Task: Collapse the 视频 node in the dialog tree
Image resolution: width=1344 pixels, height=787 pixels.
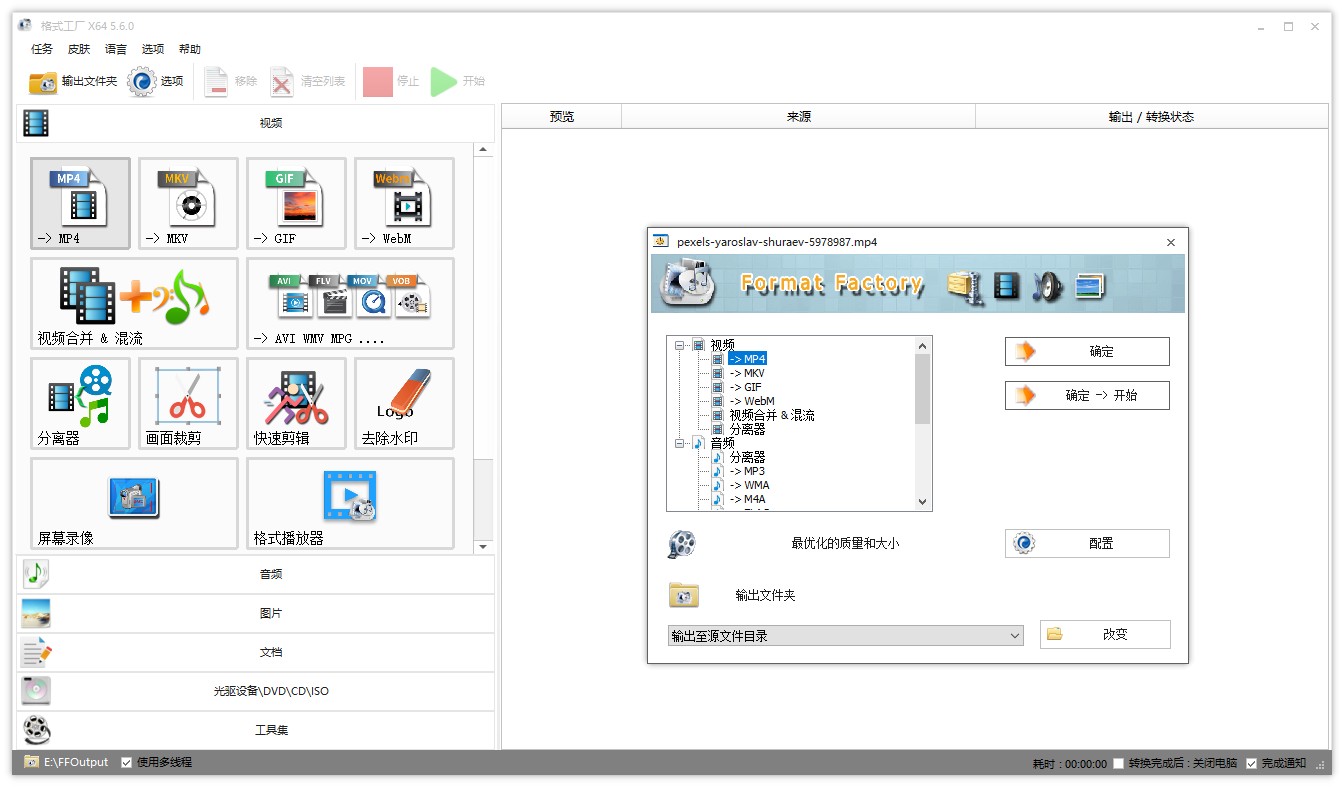Action: coord(680,345)
